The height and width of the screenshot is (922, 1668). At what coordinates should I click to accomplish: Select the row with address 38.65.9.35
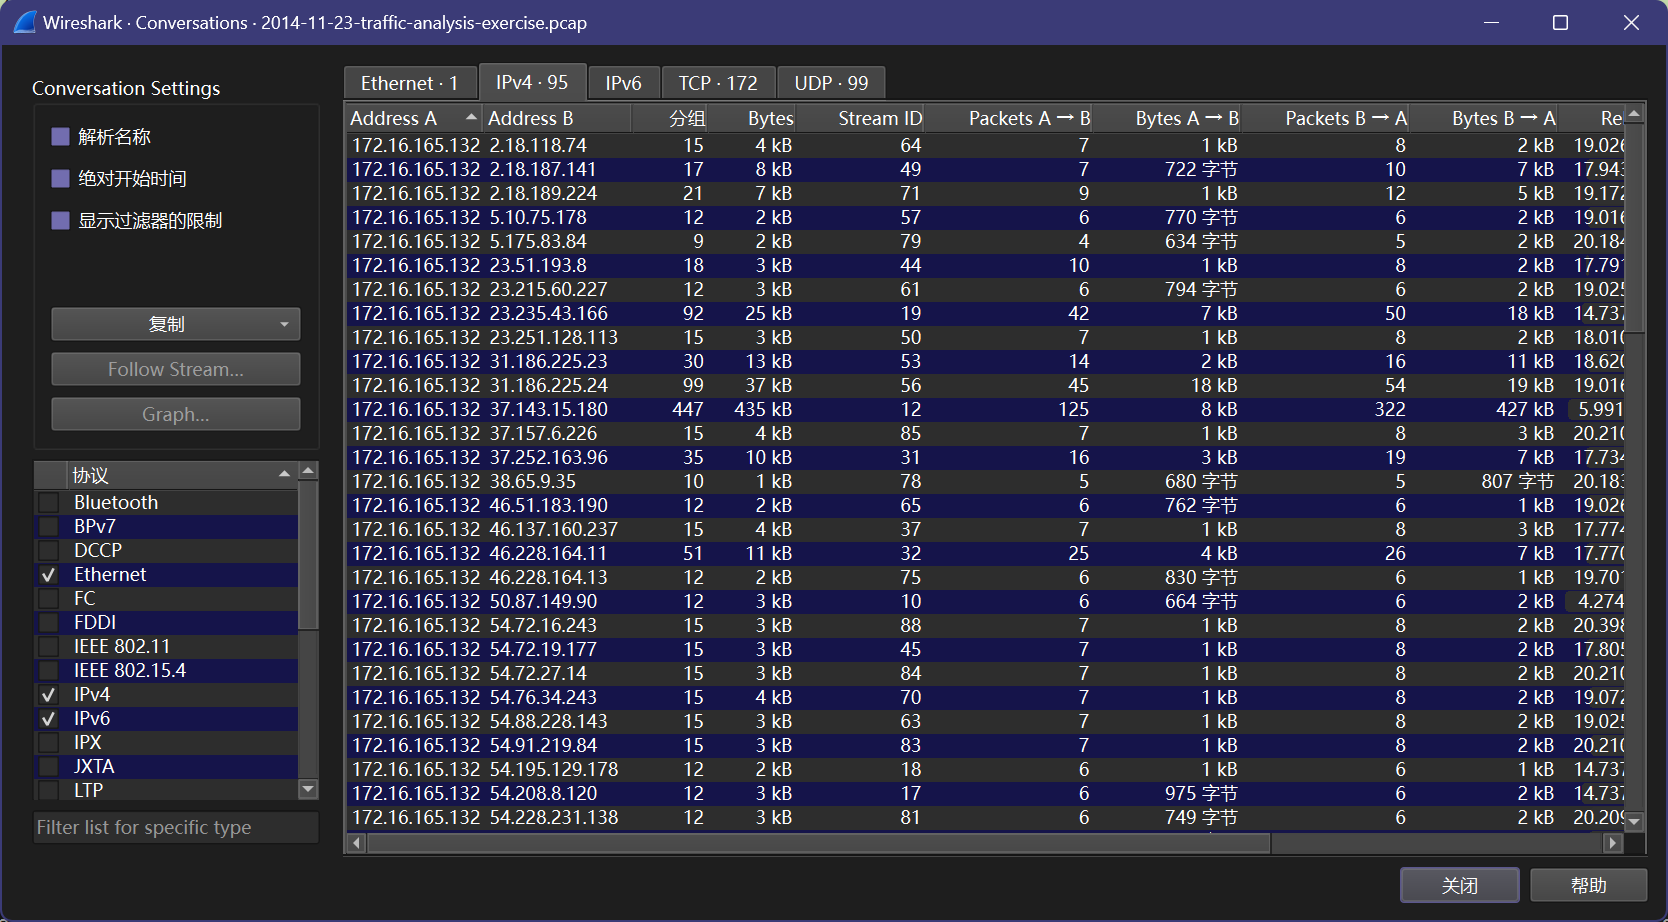[x=985, y=481]
